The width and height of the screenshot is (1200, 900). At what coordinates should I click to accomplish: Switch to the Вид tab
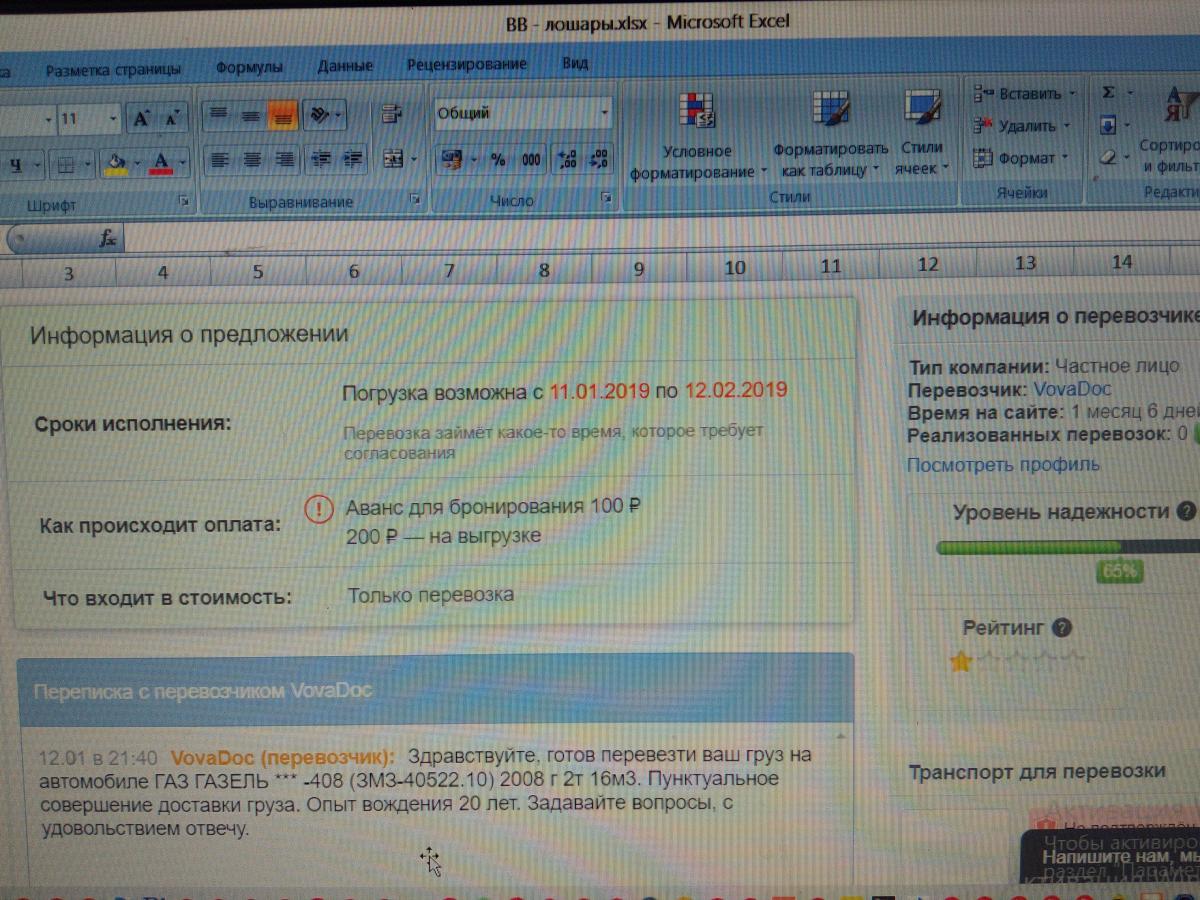click(x=575, y=63)
